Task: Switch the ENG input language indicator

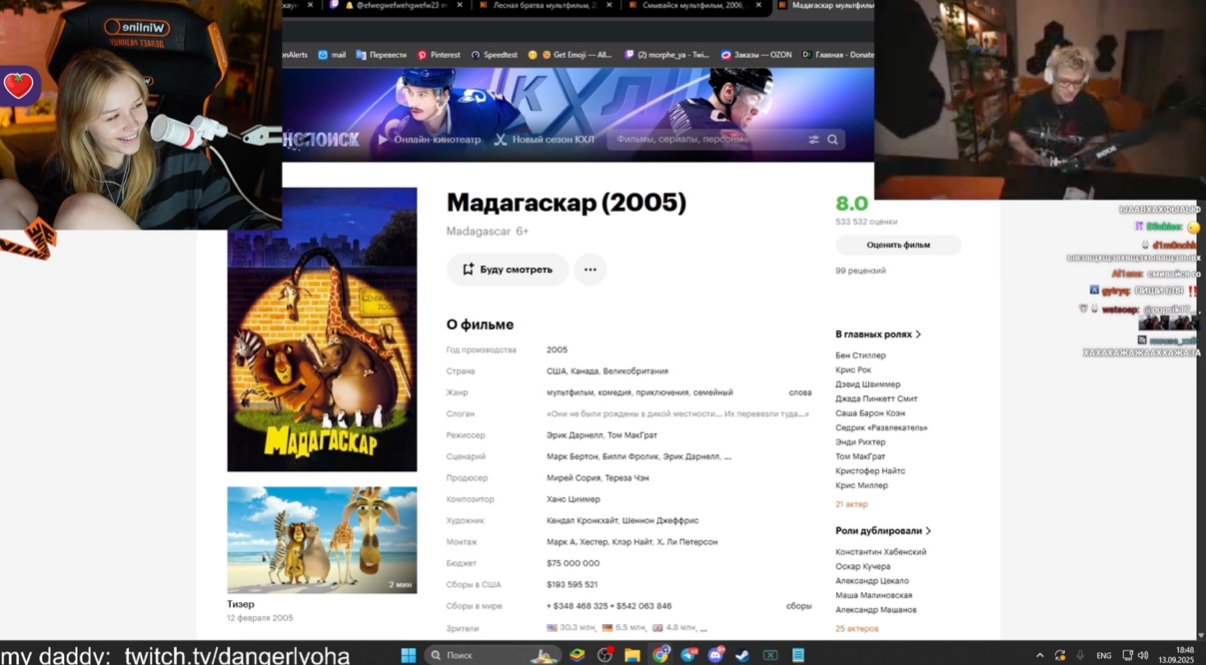Action: pyautogui.click(x=1104, y=656)
